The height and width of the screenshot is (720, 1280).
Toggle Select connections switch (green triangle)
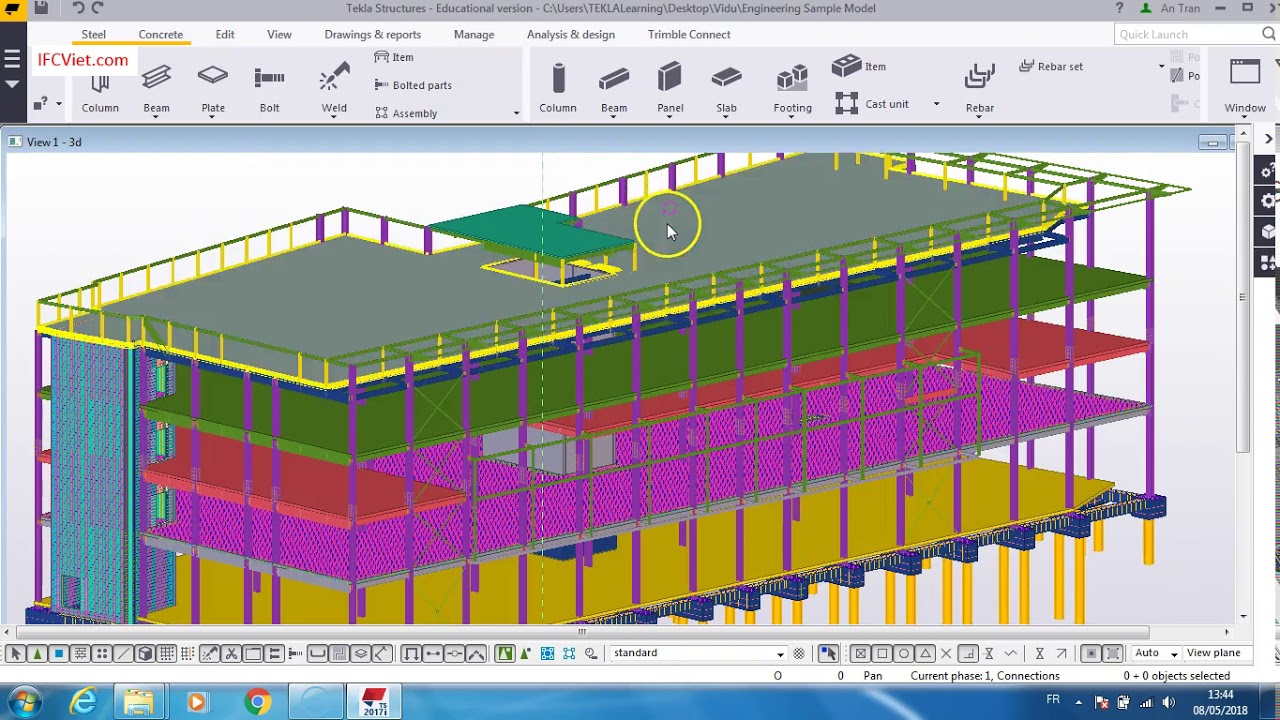click(37, 653)
